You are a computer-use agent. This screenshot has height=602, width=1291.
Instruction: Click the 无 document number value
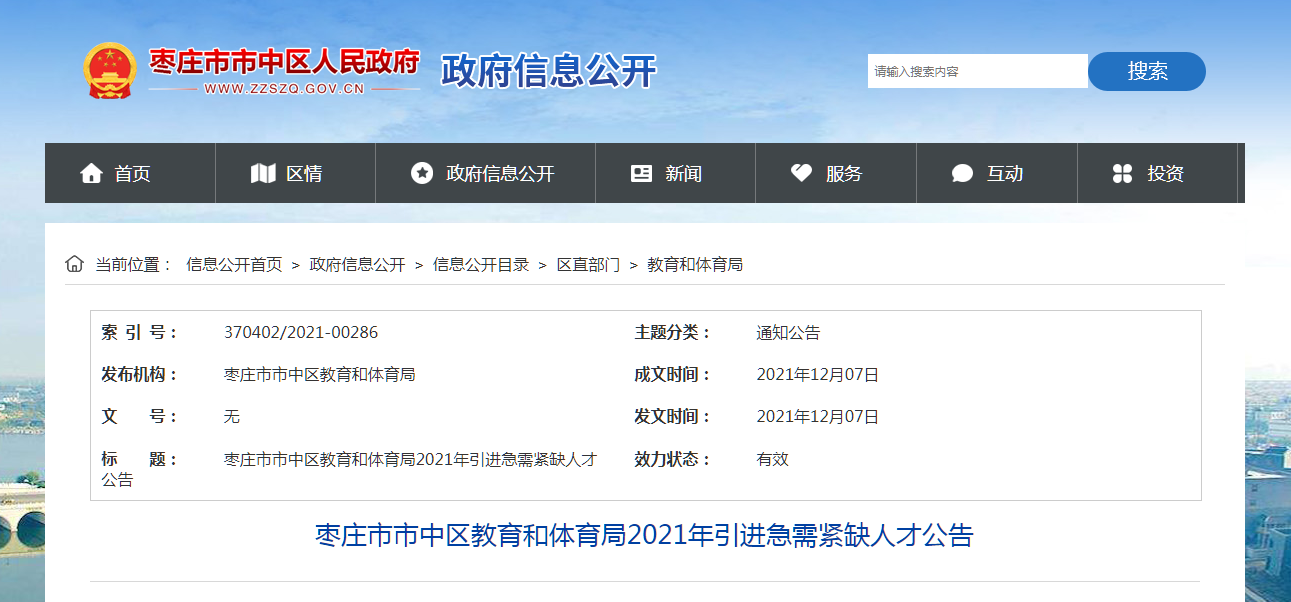tap(232, 417)
